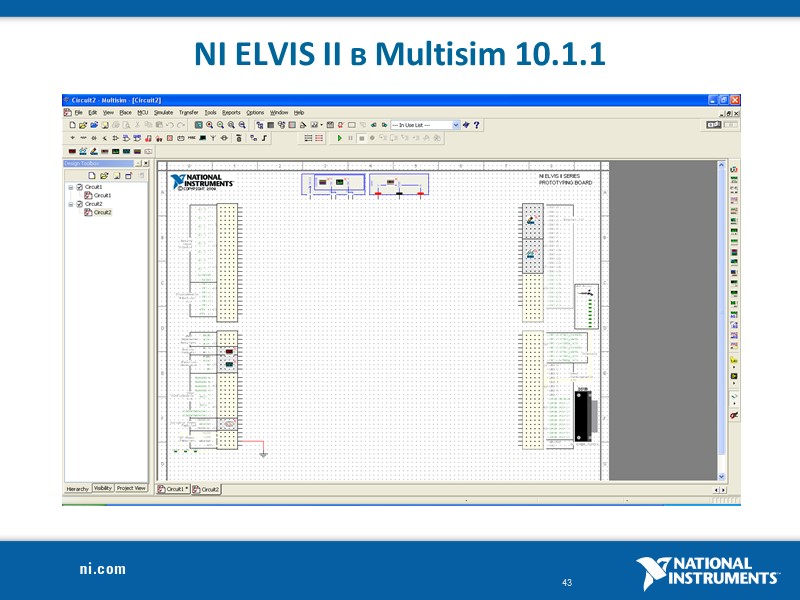This screenshot has width=800, height=600.
Task: Pause the running simulation
Action: point(350,140)
